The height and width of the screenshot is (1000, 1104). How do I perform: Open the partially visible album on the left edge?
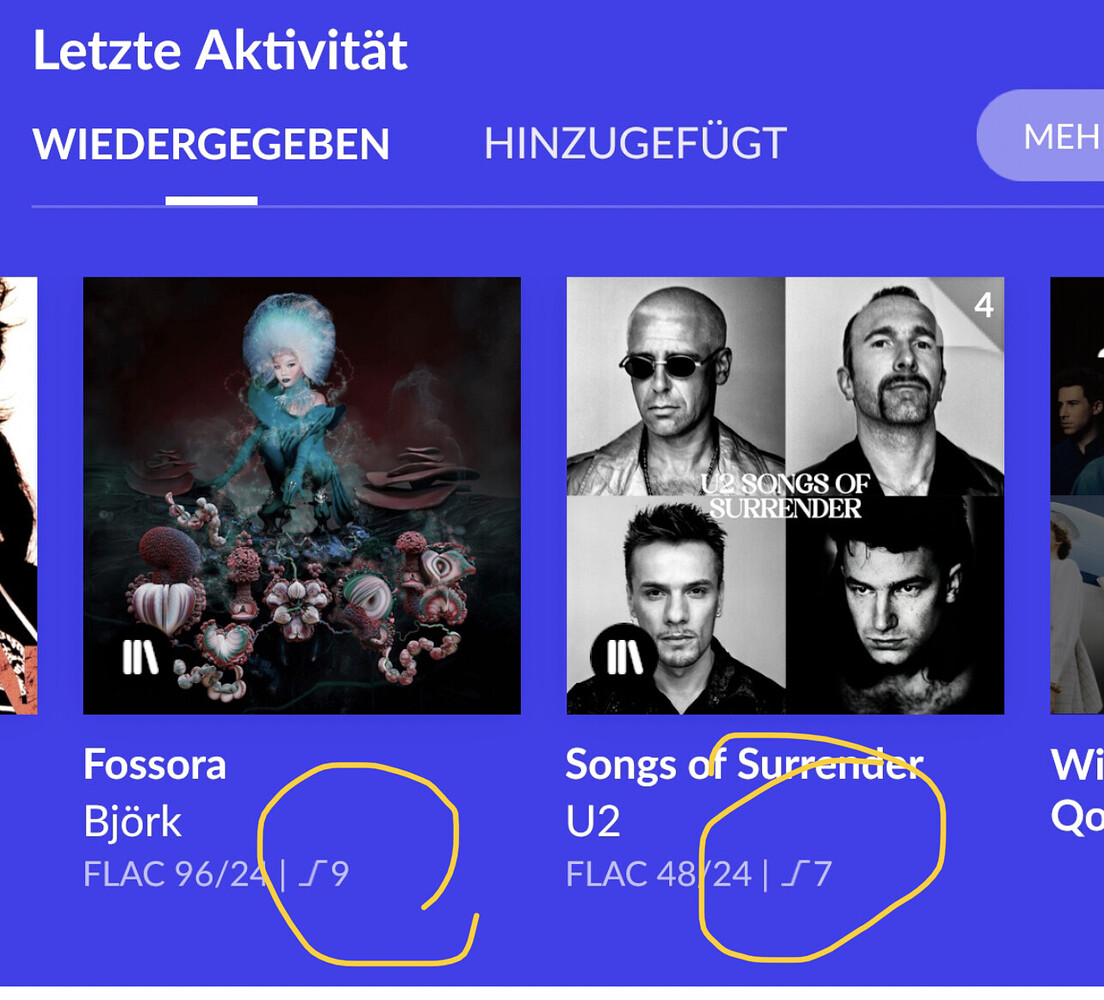click(18, 495)
